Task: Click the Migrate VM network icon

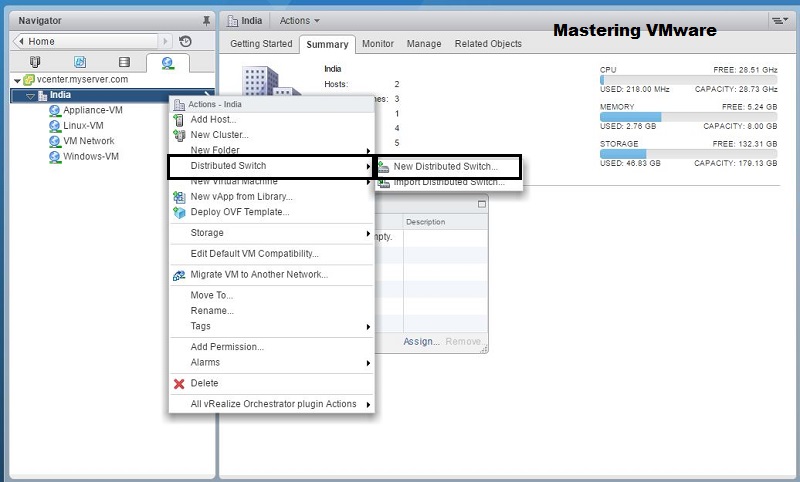Action: [x=179, y=275]
